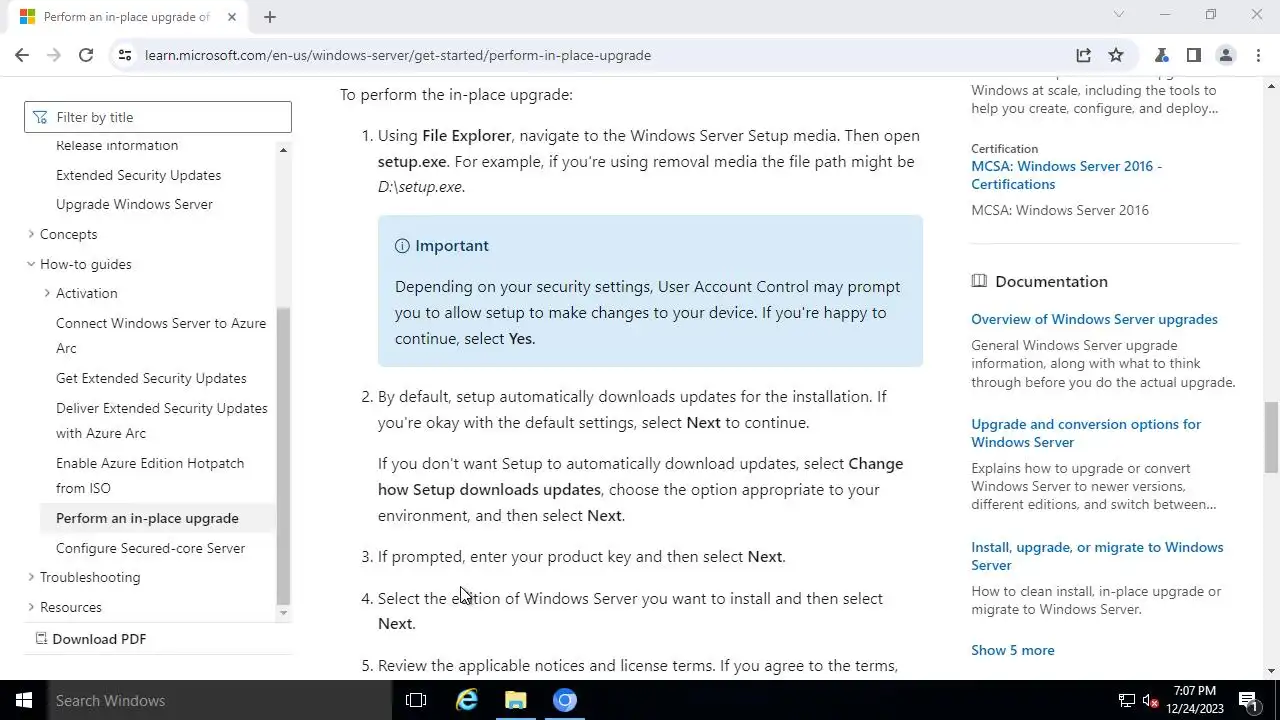Toggle the browser side panel
This screenshot has height=720, width=1280.
(1194, 55)
